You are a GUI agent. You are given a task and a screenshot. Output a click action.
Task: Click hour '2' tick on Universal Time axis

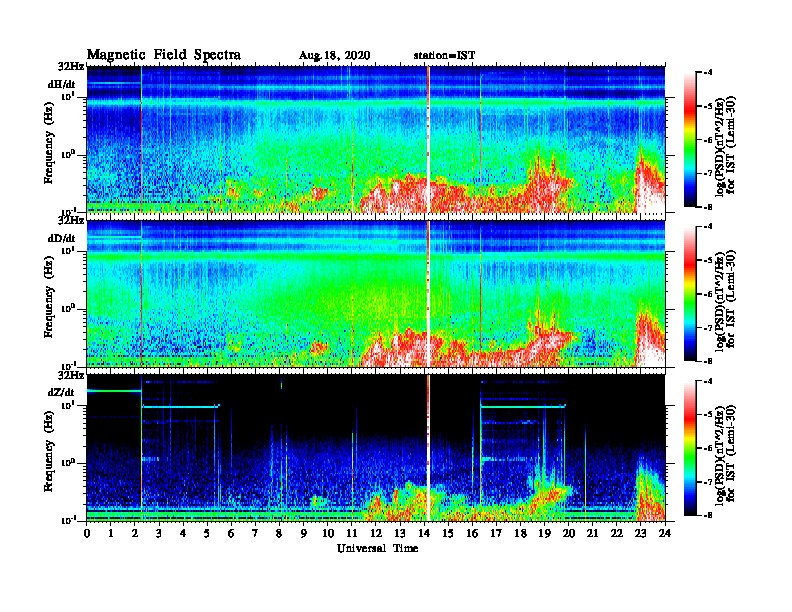tap(135, 533)
